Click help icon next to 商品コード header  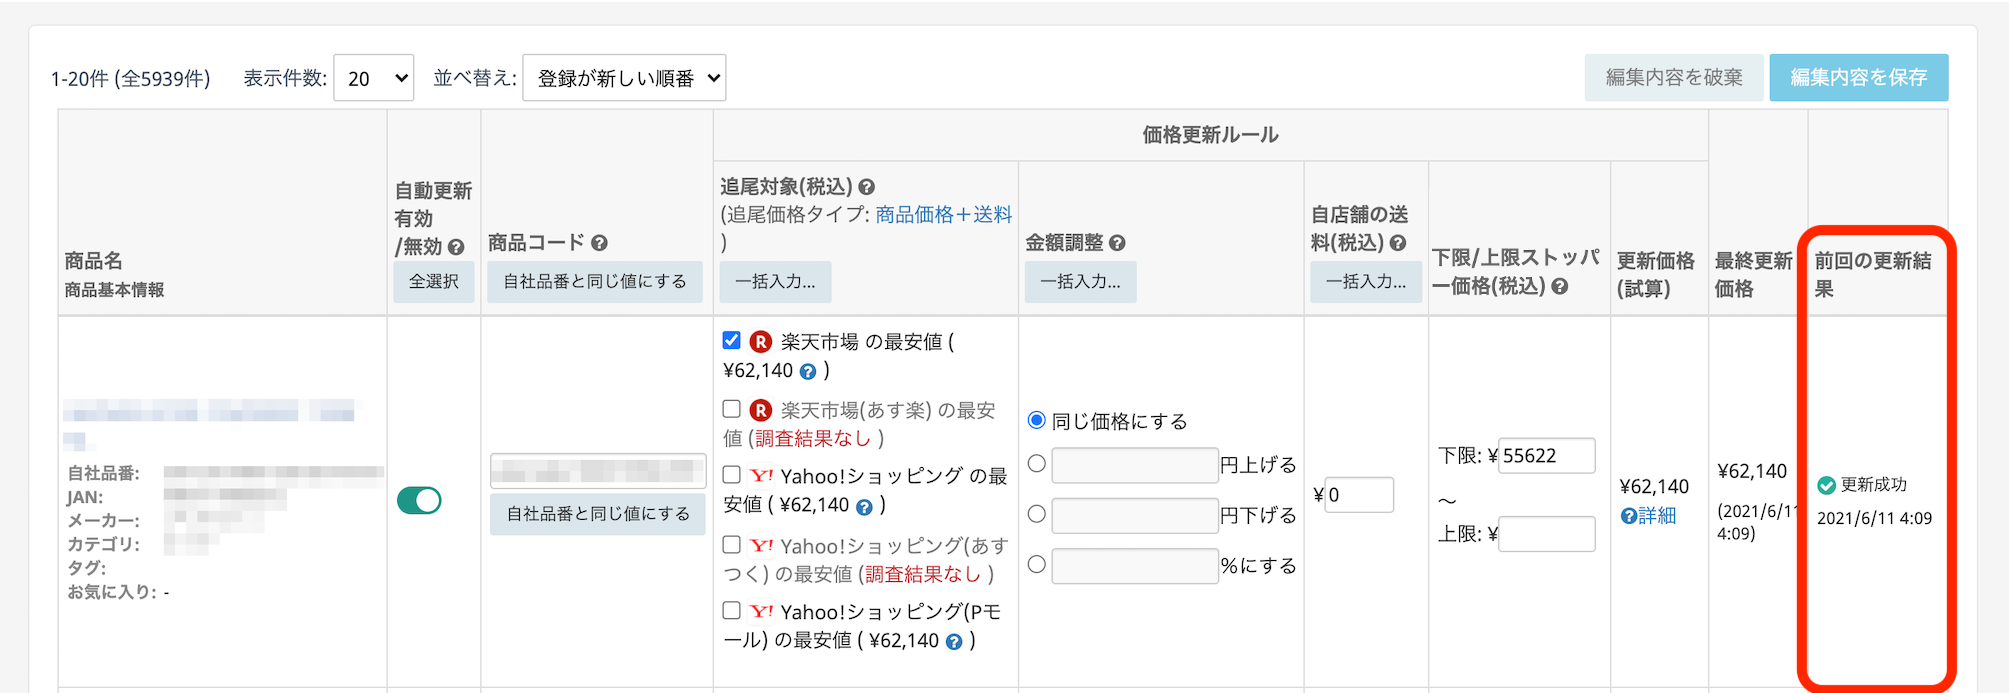pos(599,243)
